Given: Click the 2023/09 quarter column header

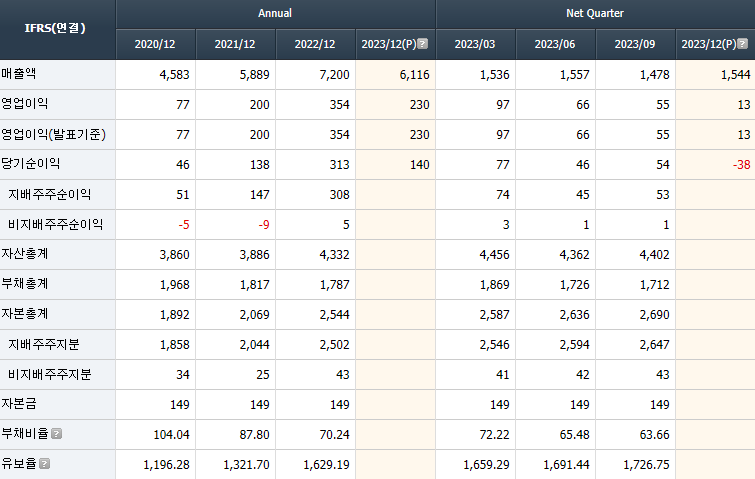Looking at the screenshot, I should 635,44.
